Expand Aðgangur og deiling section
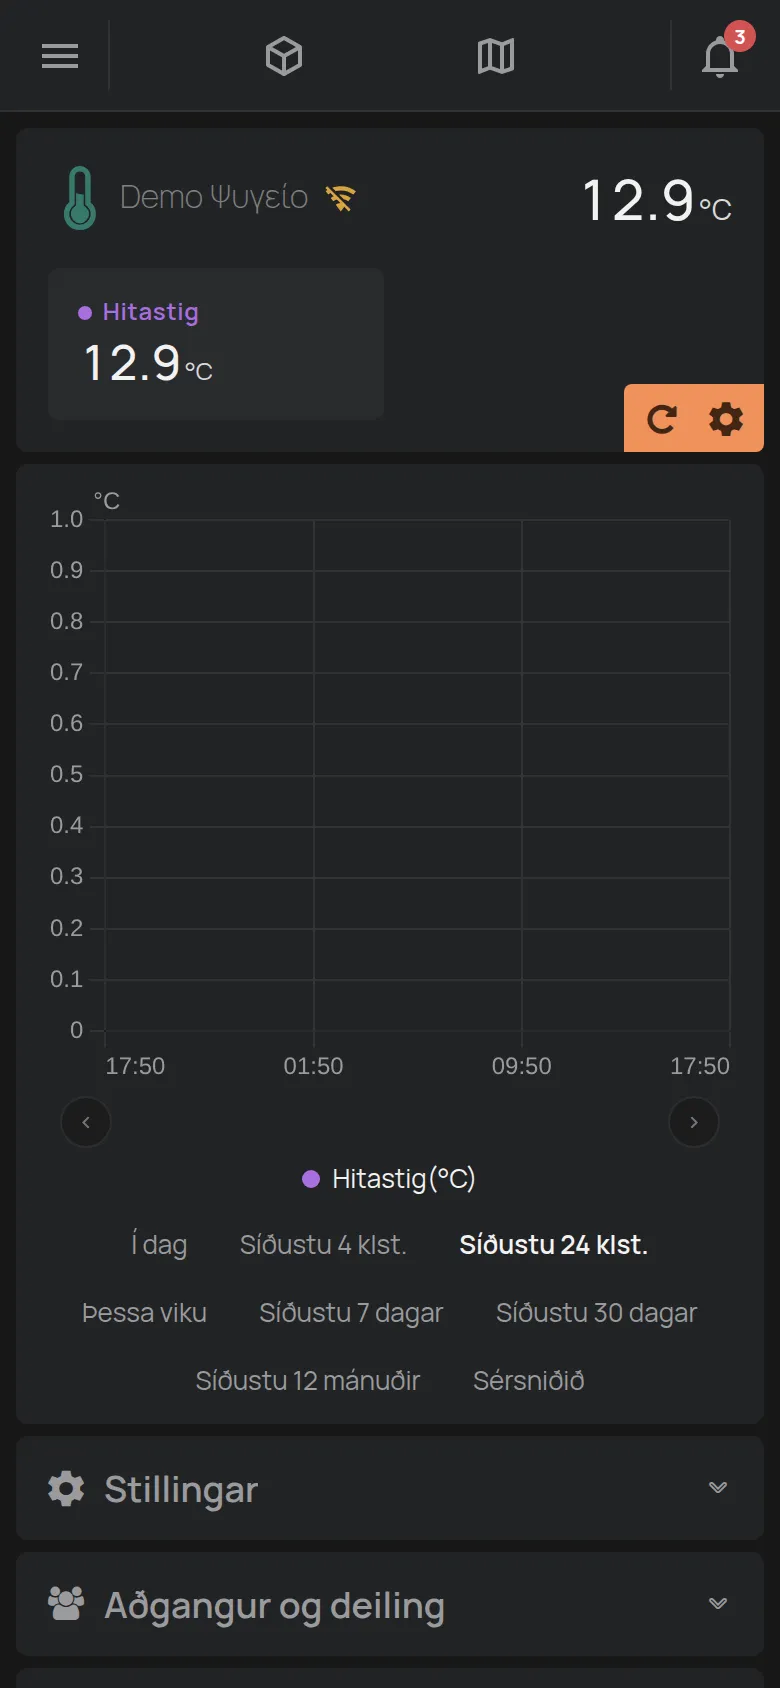The image size is (780, 1688). (x=390, y=1605)
